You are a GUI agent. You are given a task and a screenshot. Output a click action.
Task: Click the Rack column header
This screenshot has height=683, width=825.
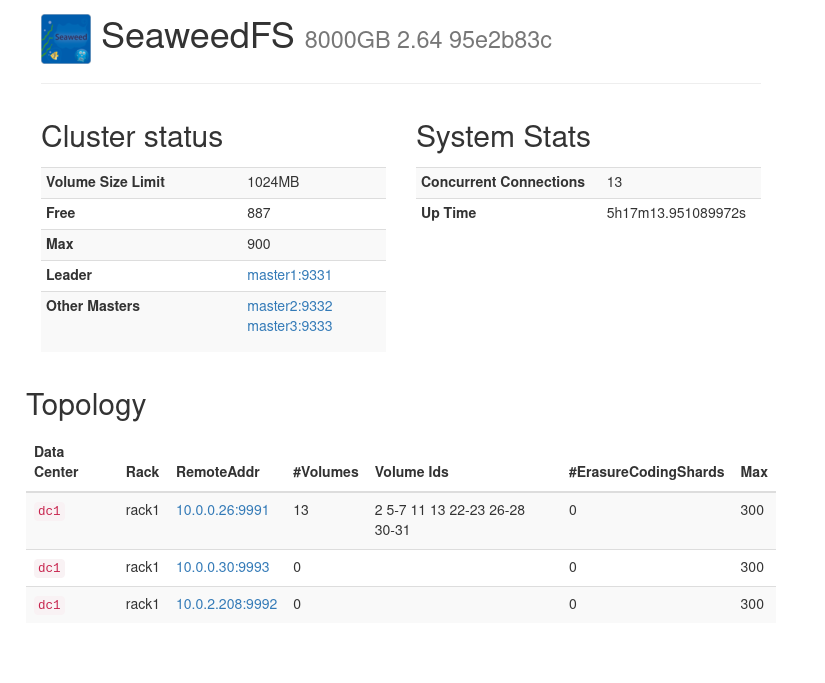point(142,472)
